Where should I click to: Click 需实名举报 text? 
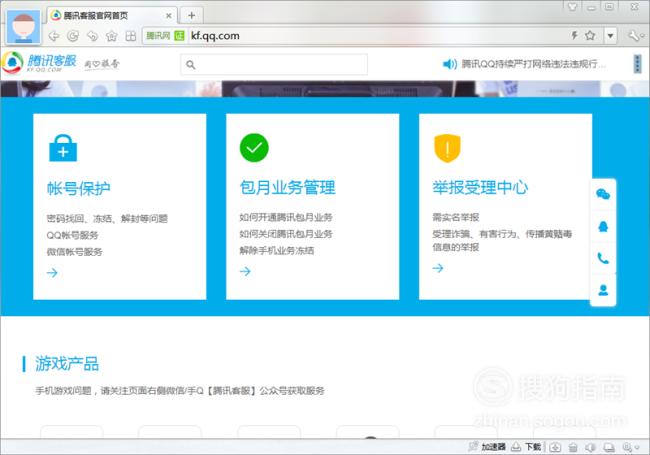point(456,217)
